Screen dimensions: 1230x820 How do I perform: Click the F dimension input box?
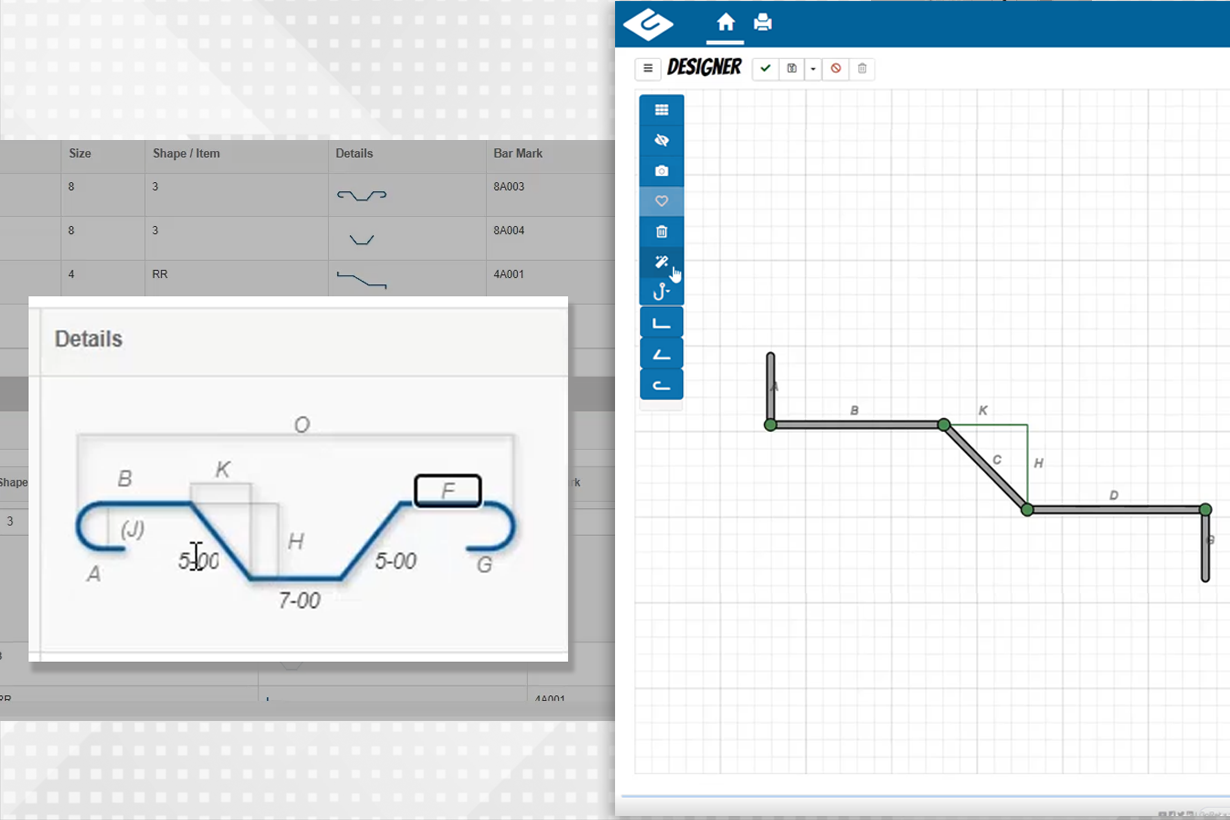click(448, 491)
